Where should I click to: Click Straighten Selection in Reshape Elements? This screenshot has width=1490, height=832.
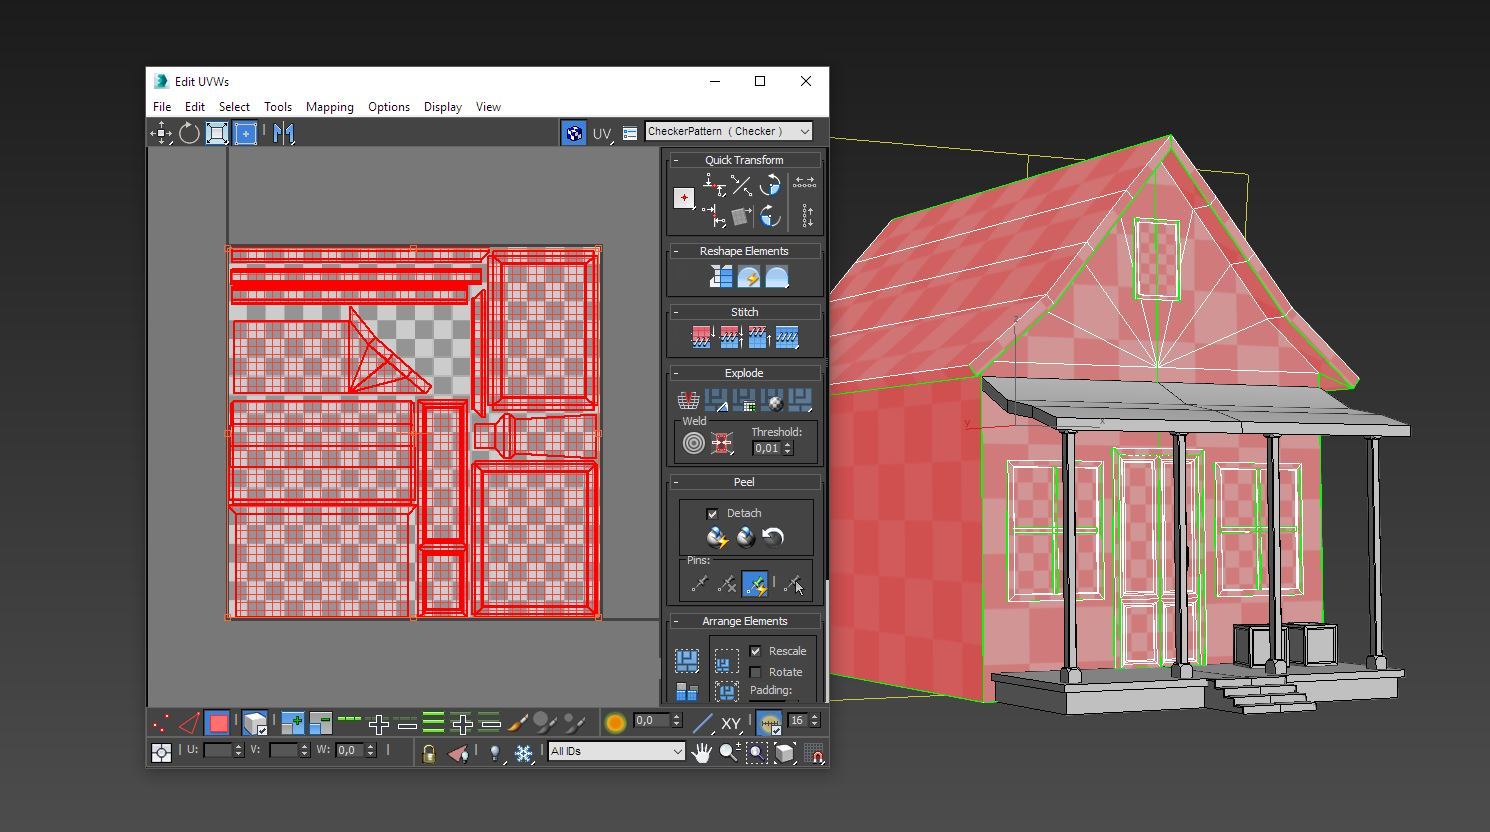click(720, 278)
